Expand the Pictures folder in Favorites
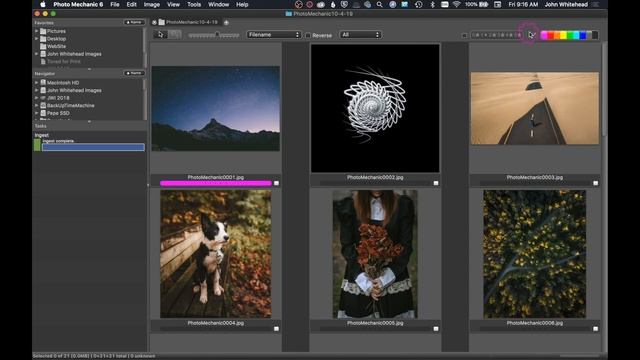The image size is (640, 360). [37, 31]
